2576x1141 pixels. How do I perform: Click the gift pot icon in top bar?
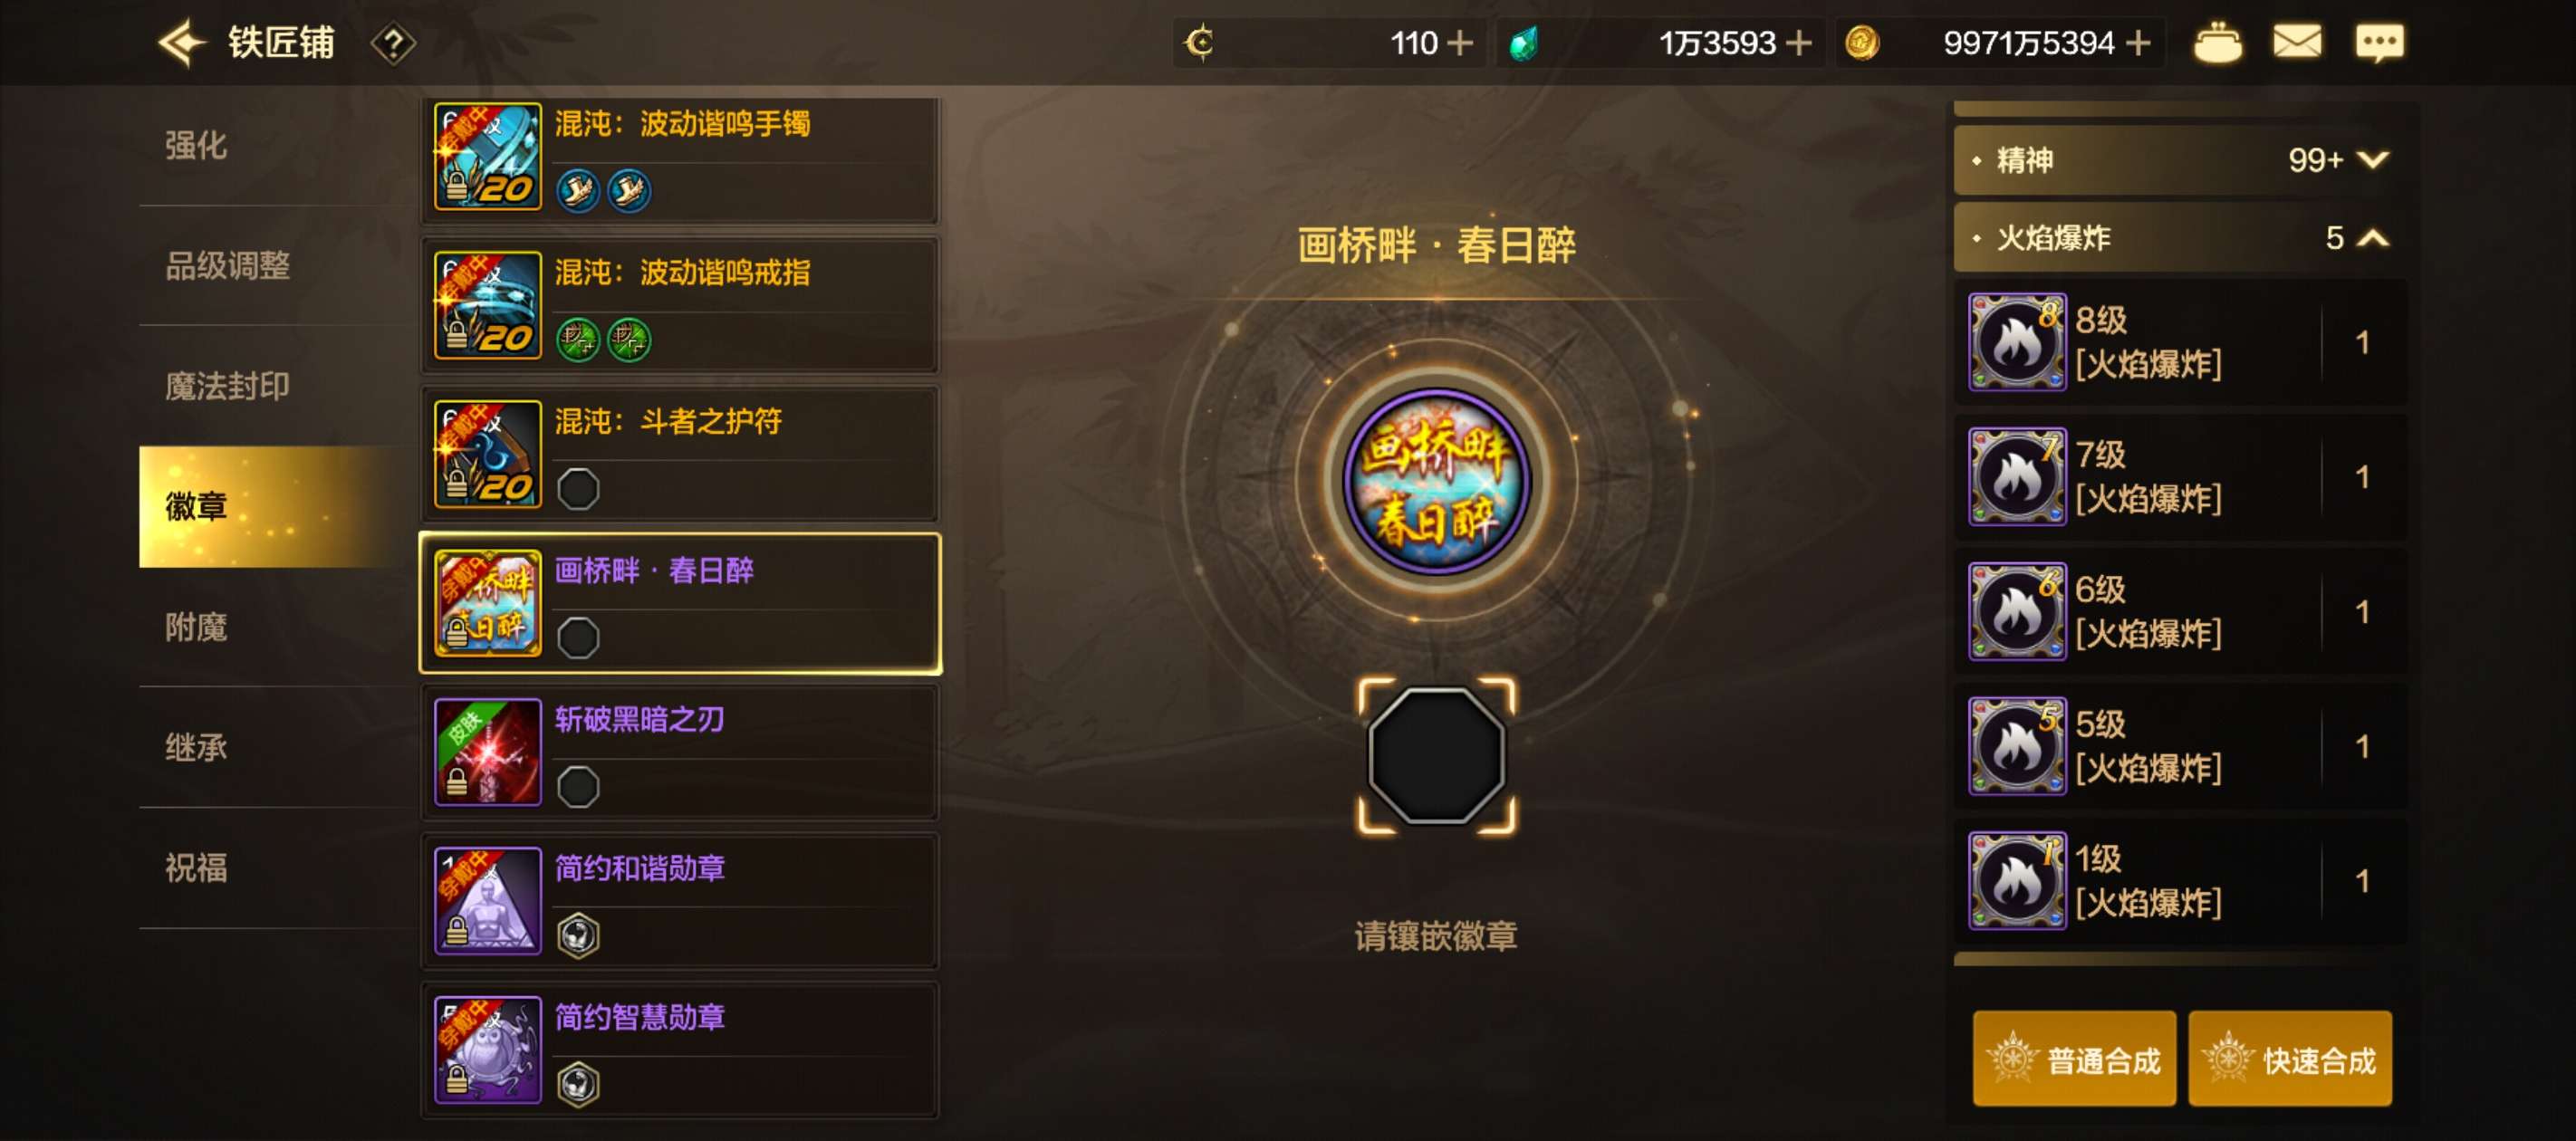tap(2217, 43)
